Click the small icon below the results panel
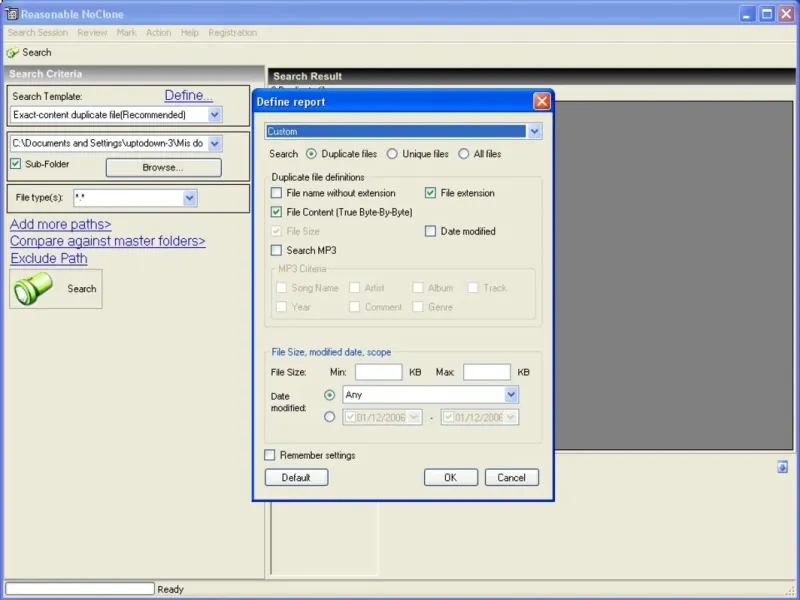800x600 pixels. tap(782, 467)
